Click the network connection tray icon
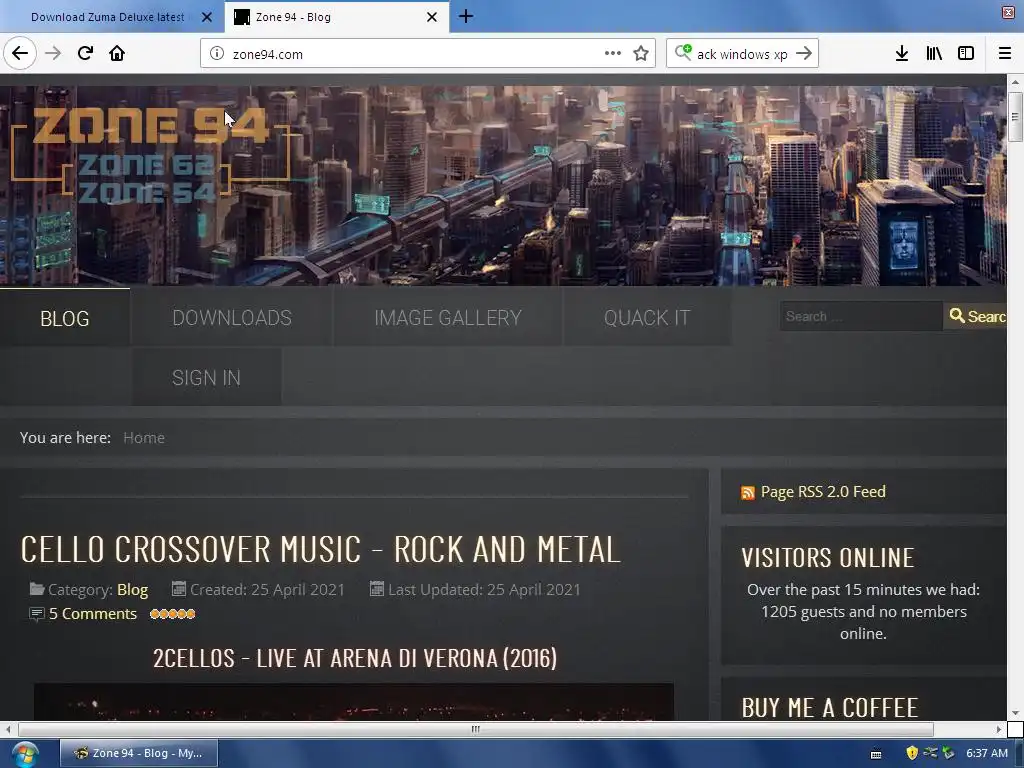Image resolution: width=1024 pixels, height=768 pixels. click(930, 752)
